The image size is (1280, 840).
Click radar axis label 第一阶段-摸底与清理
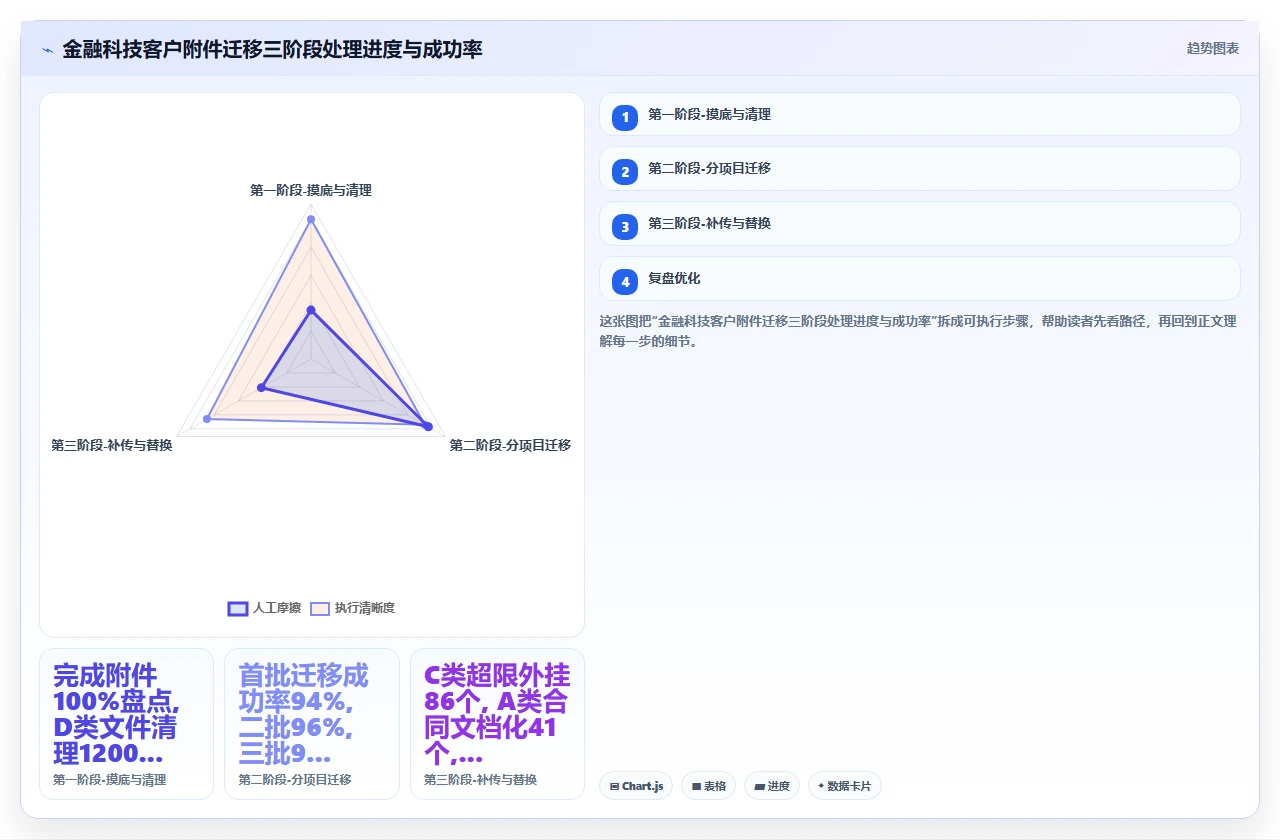(311, 190)
